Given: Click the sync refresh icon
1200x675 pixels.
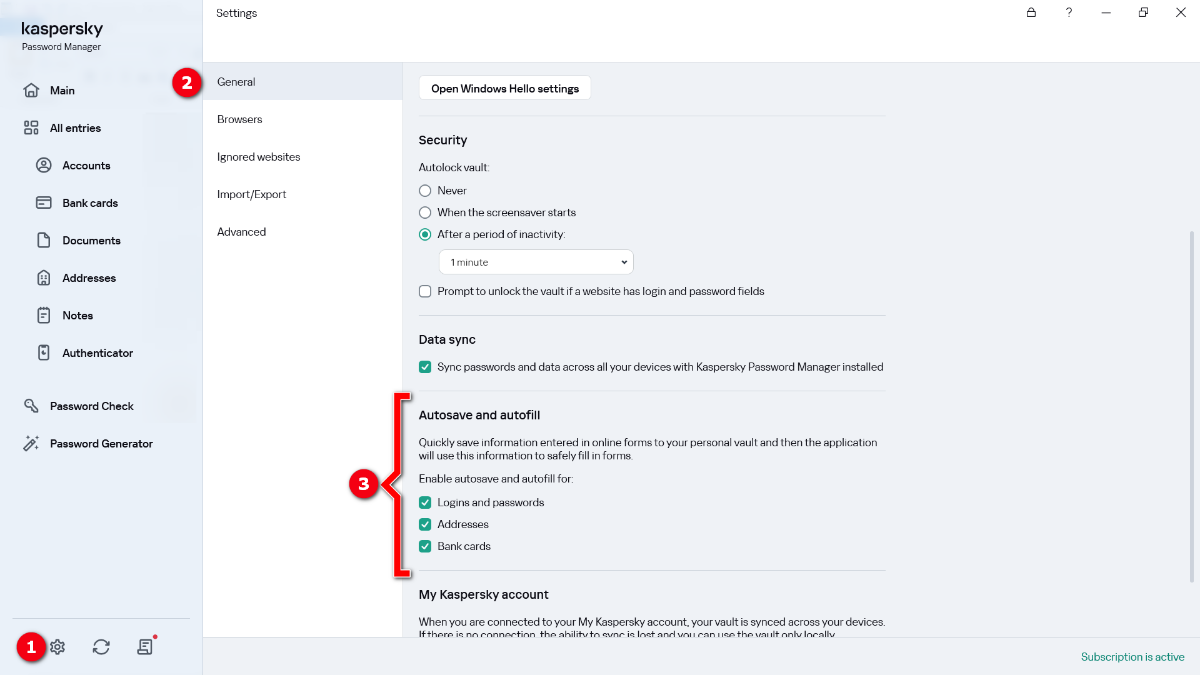Looking at the screenshot, I should tap(101, 647).
